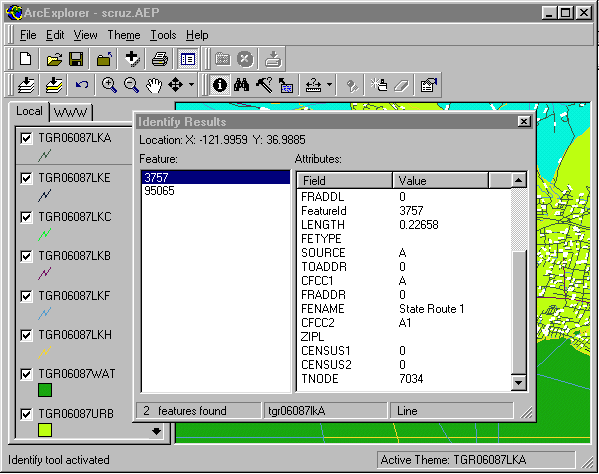The image size is (599, 474).
Task: Select the Pan hand tool
Action: [154, 85]
